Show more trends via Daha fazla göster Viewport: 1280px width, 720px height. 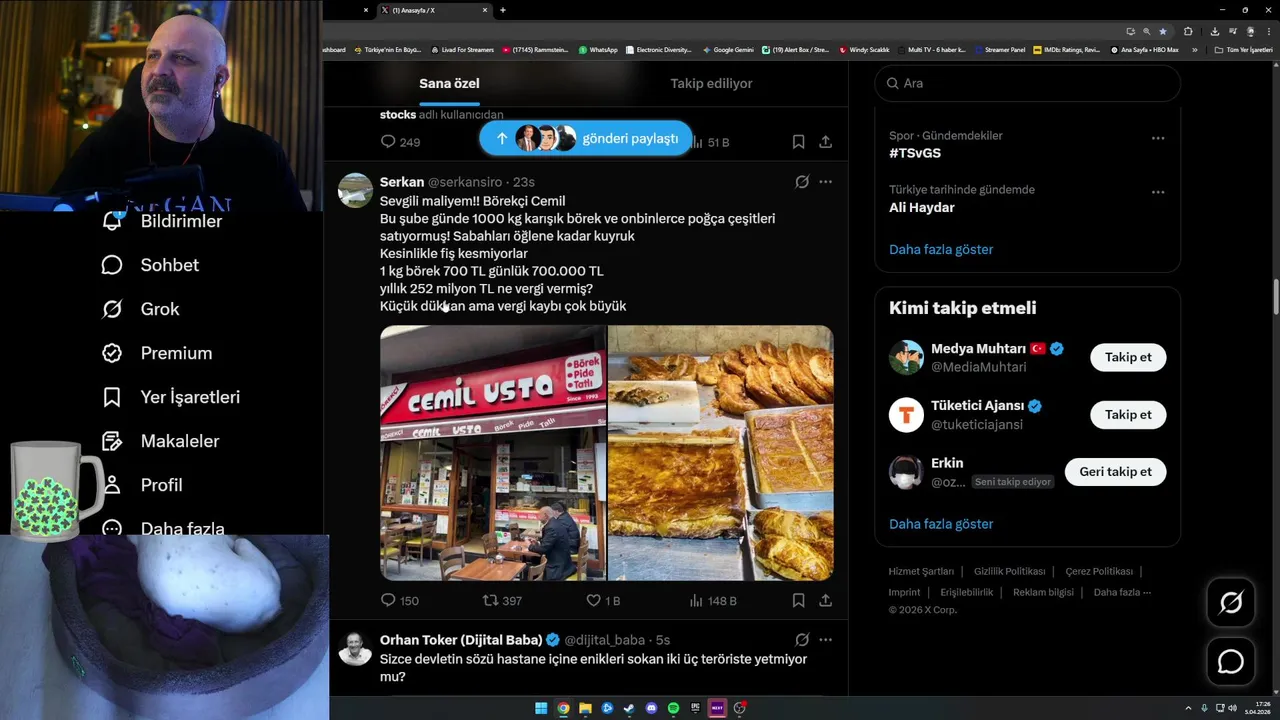941,249
